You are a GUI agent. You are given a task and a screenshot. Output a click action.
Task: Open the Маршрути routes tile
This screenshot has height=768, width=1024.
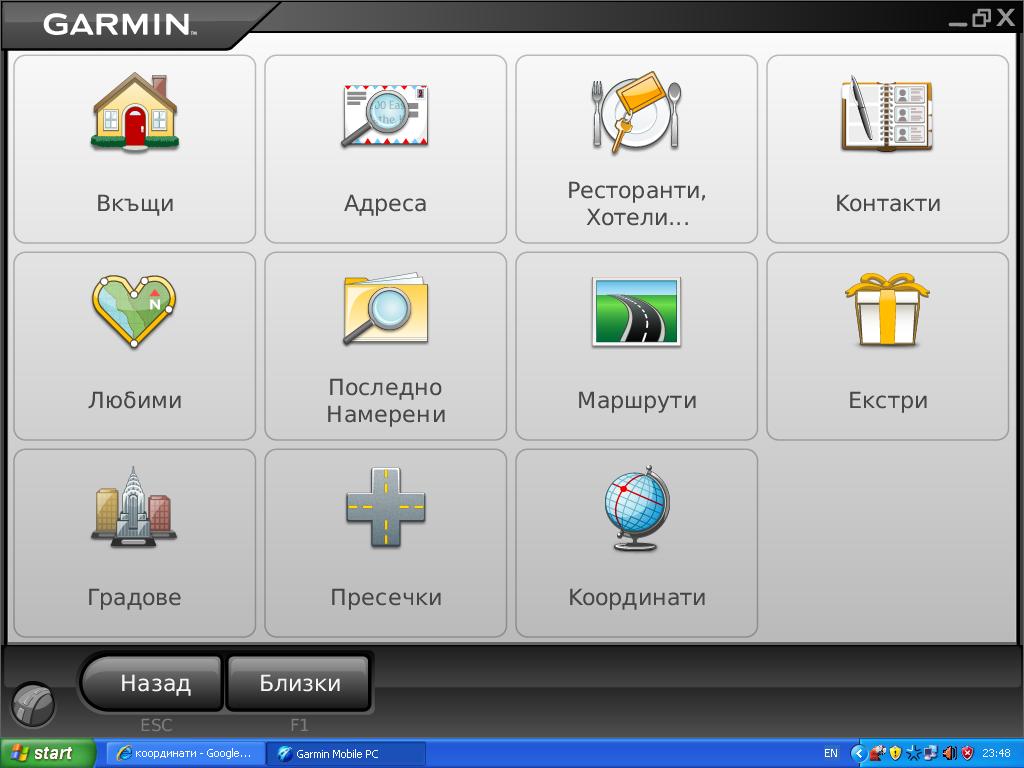[x=637, y=346]
